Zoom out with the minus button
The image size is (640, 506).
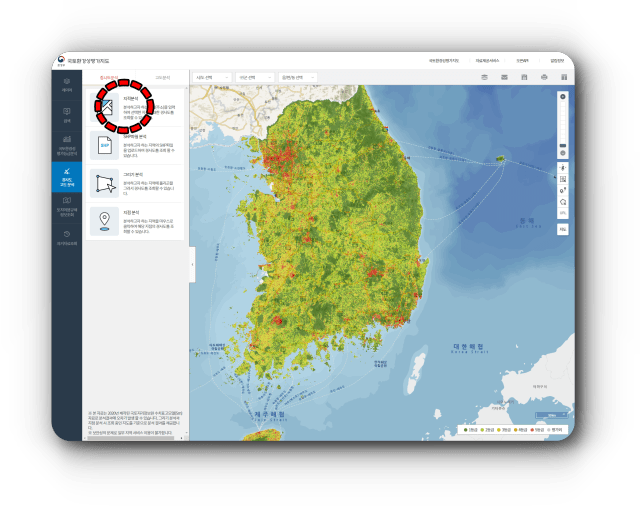point(563,153)
